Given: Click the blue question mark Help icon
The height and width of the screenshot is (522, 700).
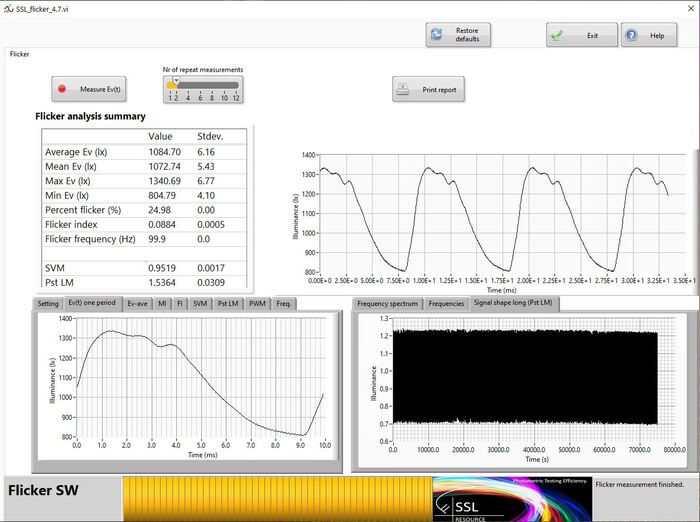Looking at the screenshot, I should (631, 35).
